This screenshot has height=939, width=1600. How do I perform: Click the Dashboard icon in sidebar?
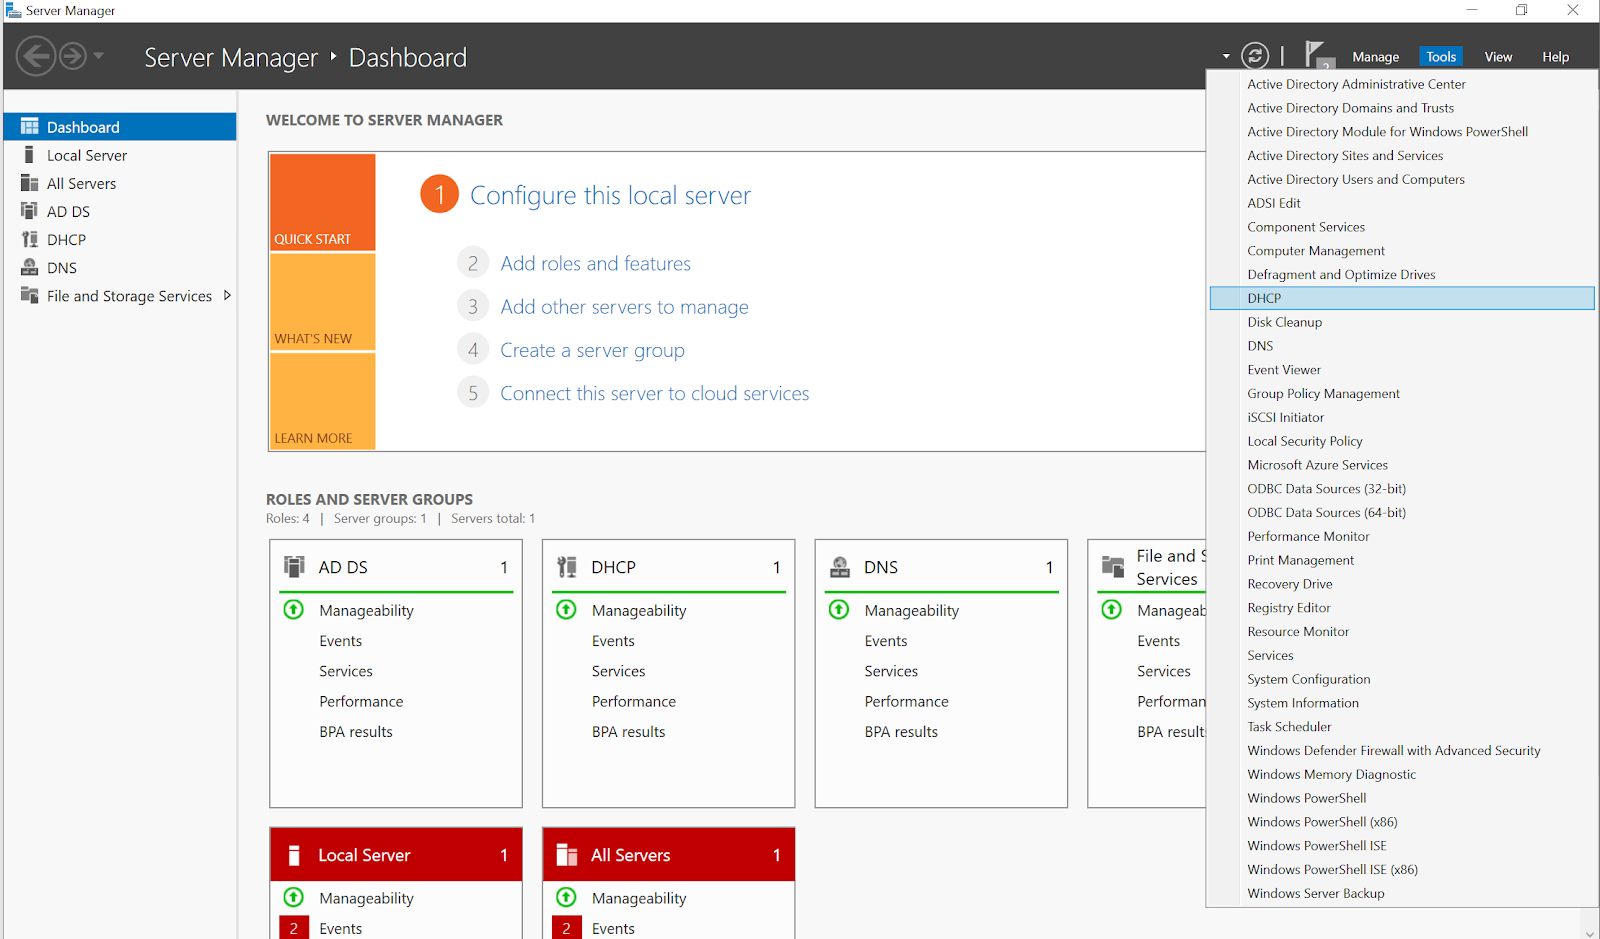pyautogui.click(x=30, y=127)
